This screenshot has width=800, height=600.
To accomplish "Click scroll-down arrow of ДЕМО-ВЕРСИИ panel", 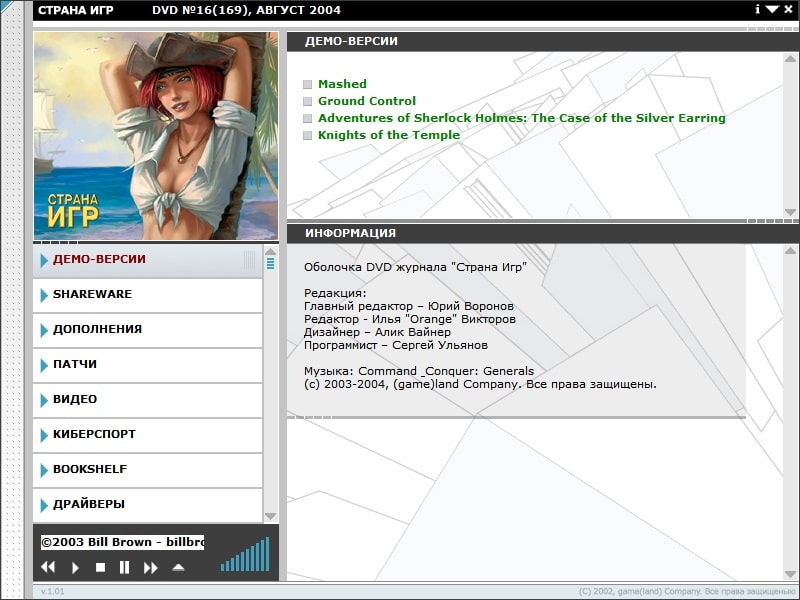I will (790, 212).
